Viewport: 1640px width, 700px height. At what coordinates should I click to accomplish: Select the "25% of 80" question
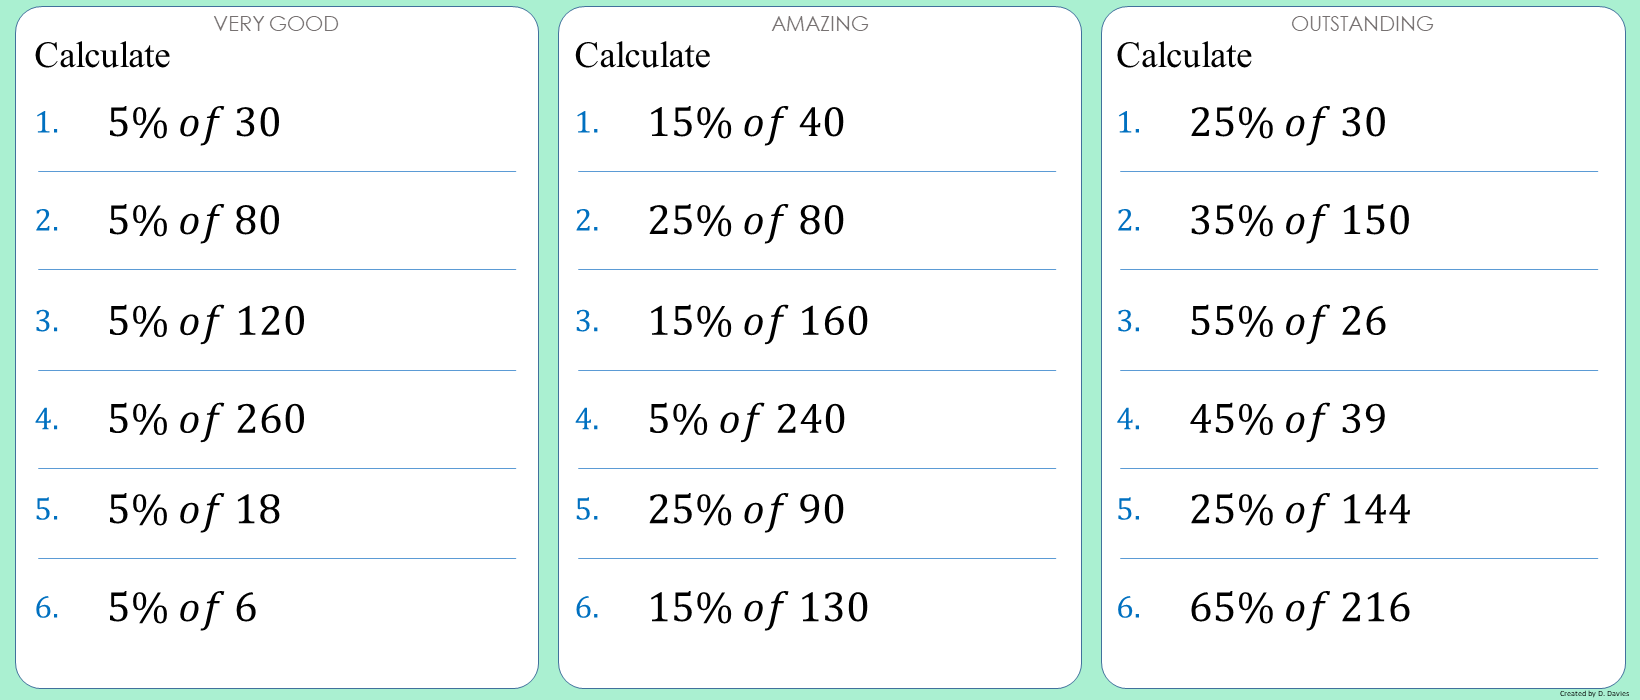tap(746, 221)
